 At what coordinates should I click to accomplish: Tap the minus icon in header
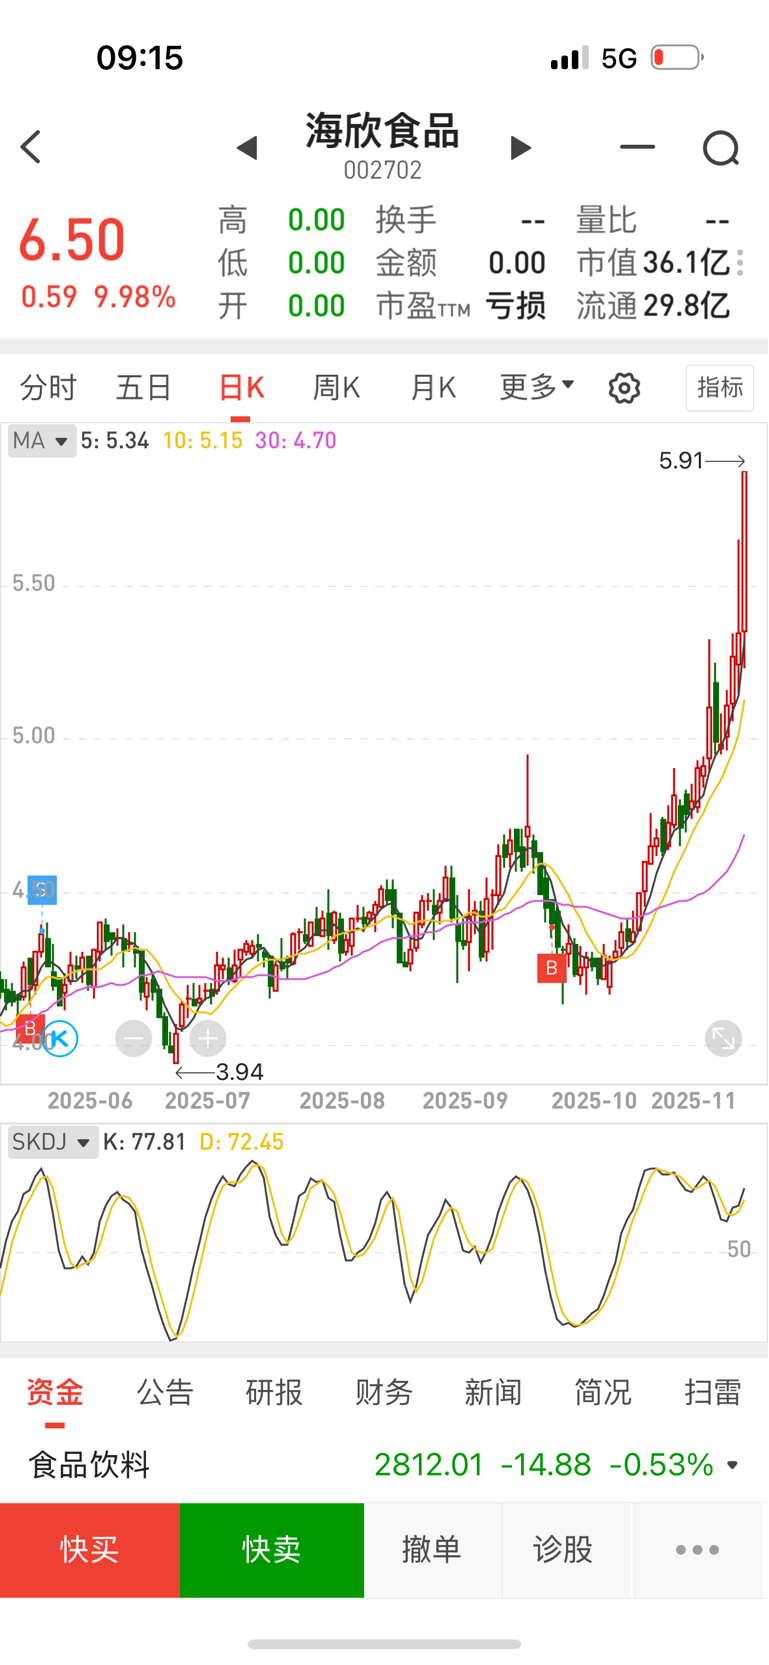637,147
